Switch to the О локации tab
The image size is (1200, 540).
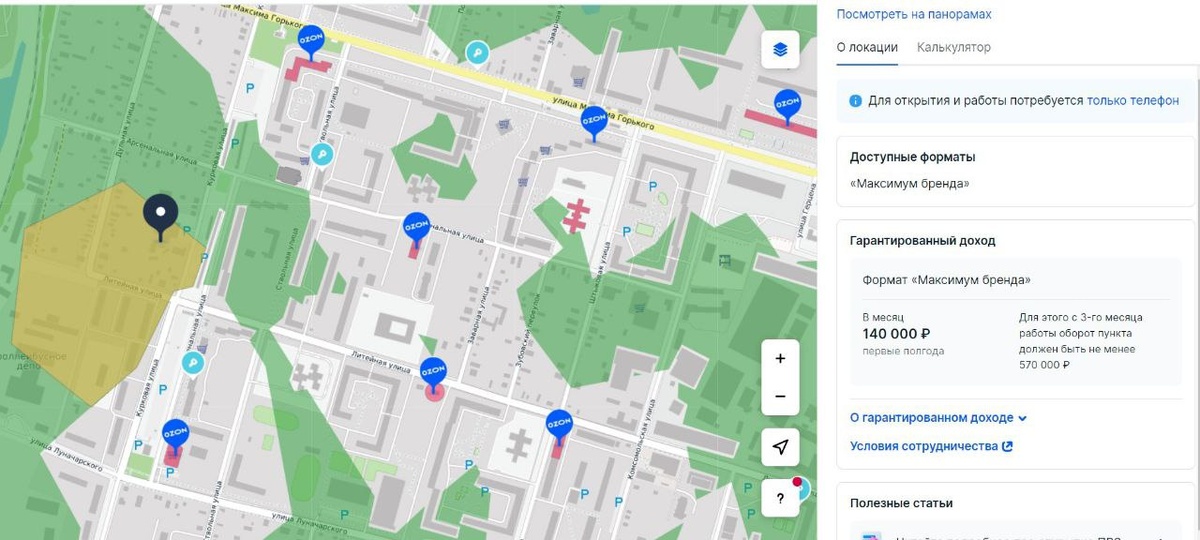[x=867, y=47]
